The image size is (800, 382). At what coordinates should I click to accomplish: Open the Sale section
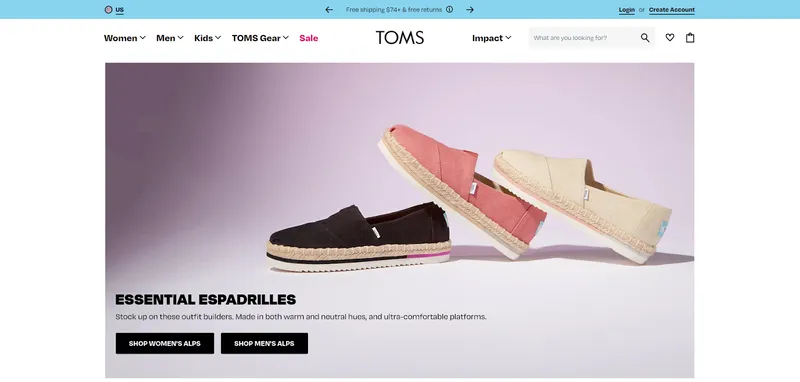[309, 38]
